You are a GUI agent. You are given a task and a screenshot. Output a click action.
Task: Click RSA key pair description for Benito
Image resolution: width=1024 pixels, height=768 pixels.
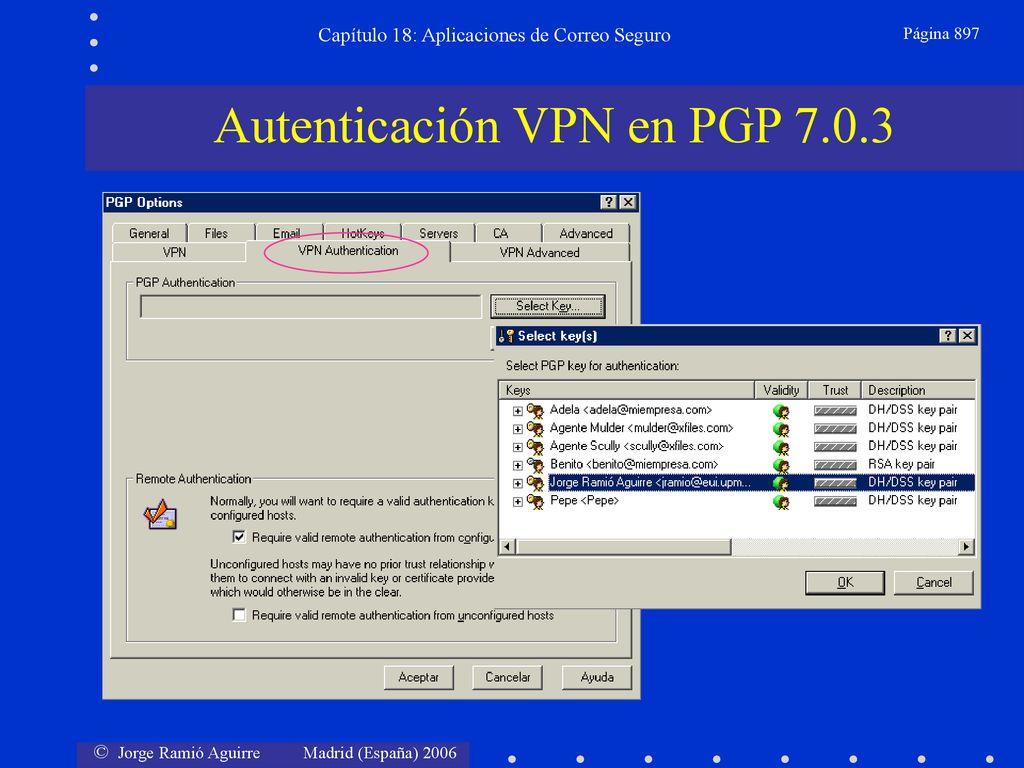click(901, 464)
